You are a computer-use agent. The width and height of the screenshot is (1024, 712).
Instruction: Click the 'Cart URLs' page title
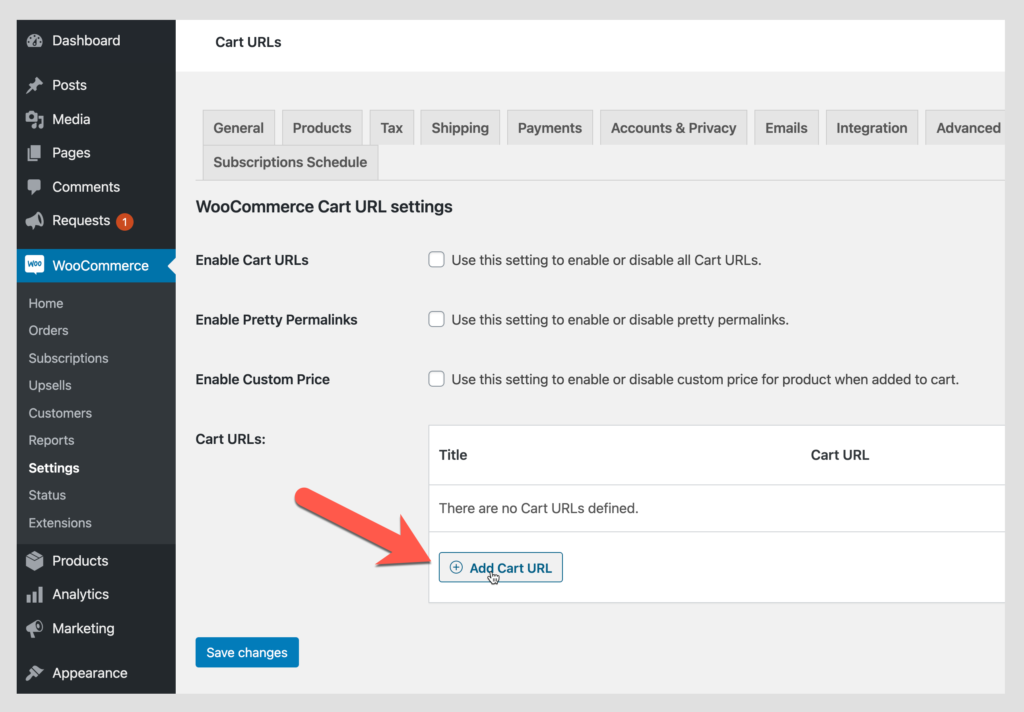tap(248, 42)
